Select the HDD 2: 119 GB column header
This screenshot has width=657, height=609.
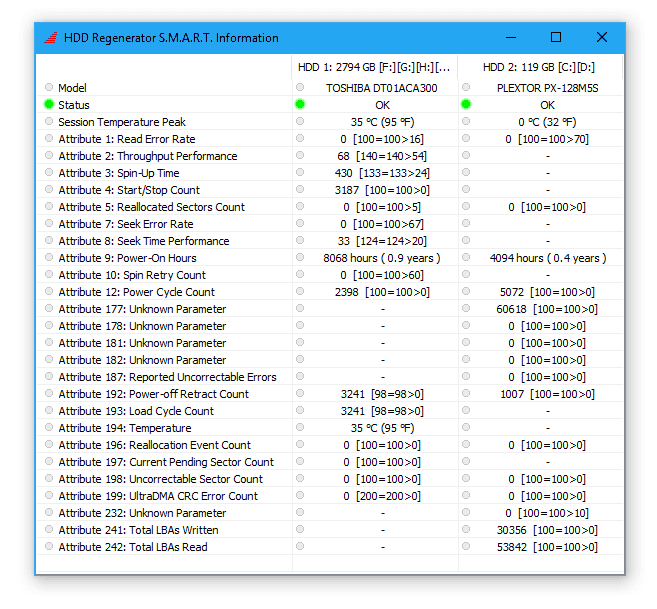click(x=540, y=67)
